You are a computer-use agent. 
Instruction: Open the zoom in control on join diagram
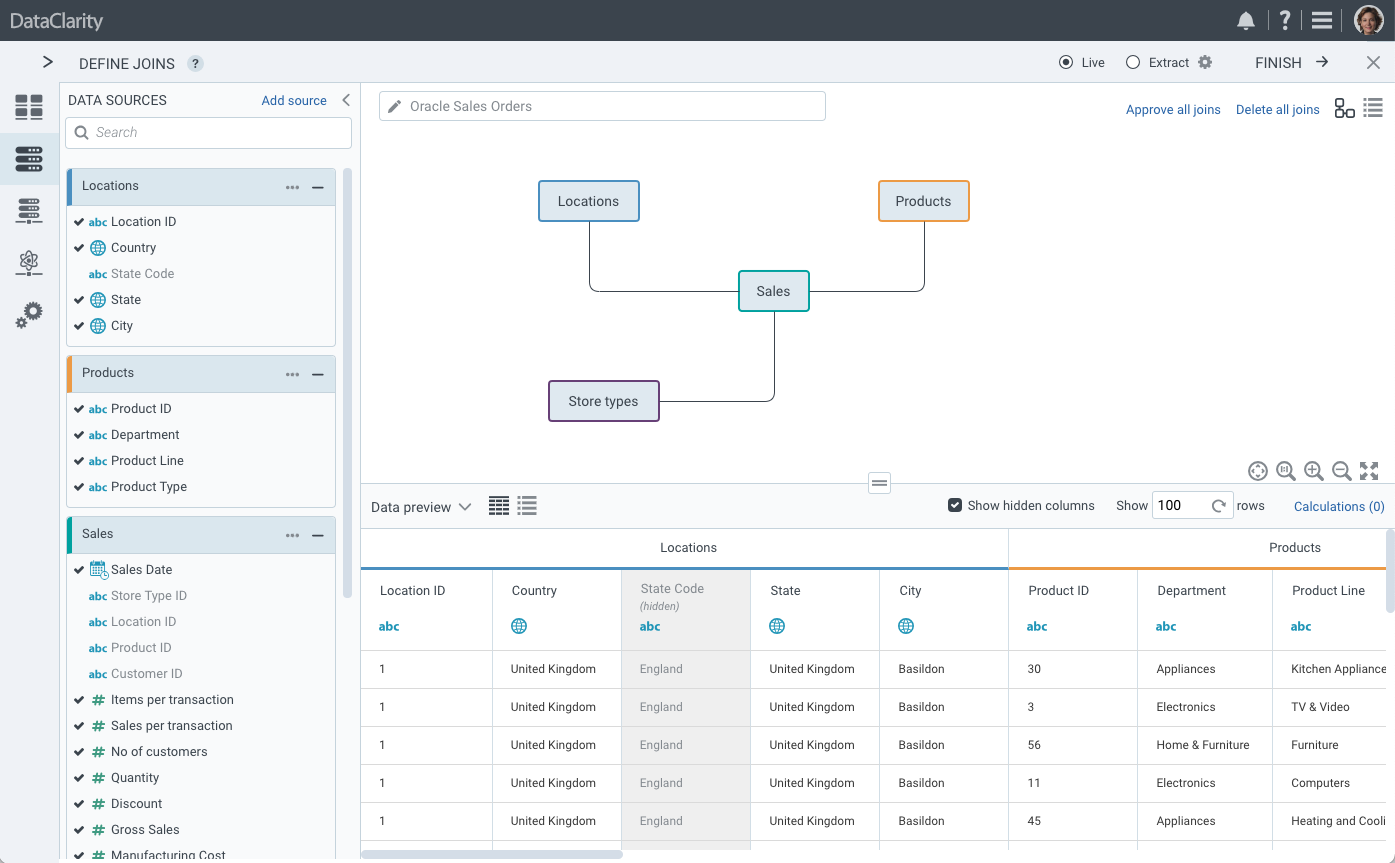(x=1314, y=471)
